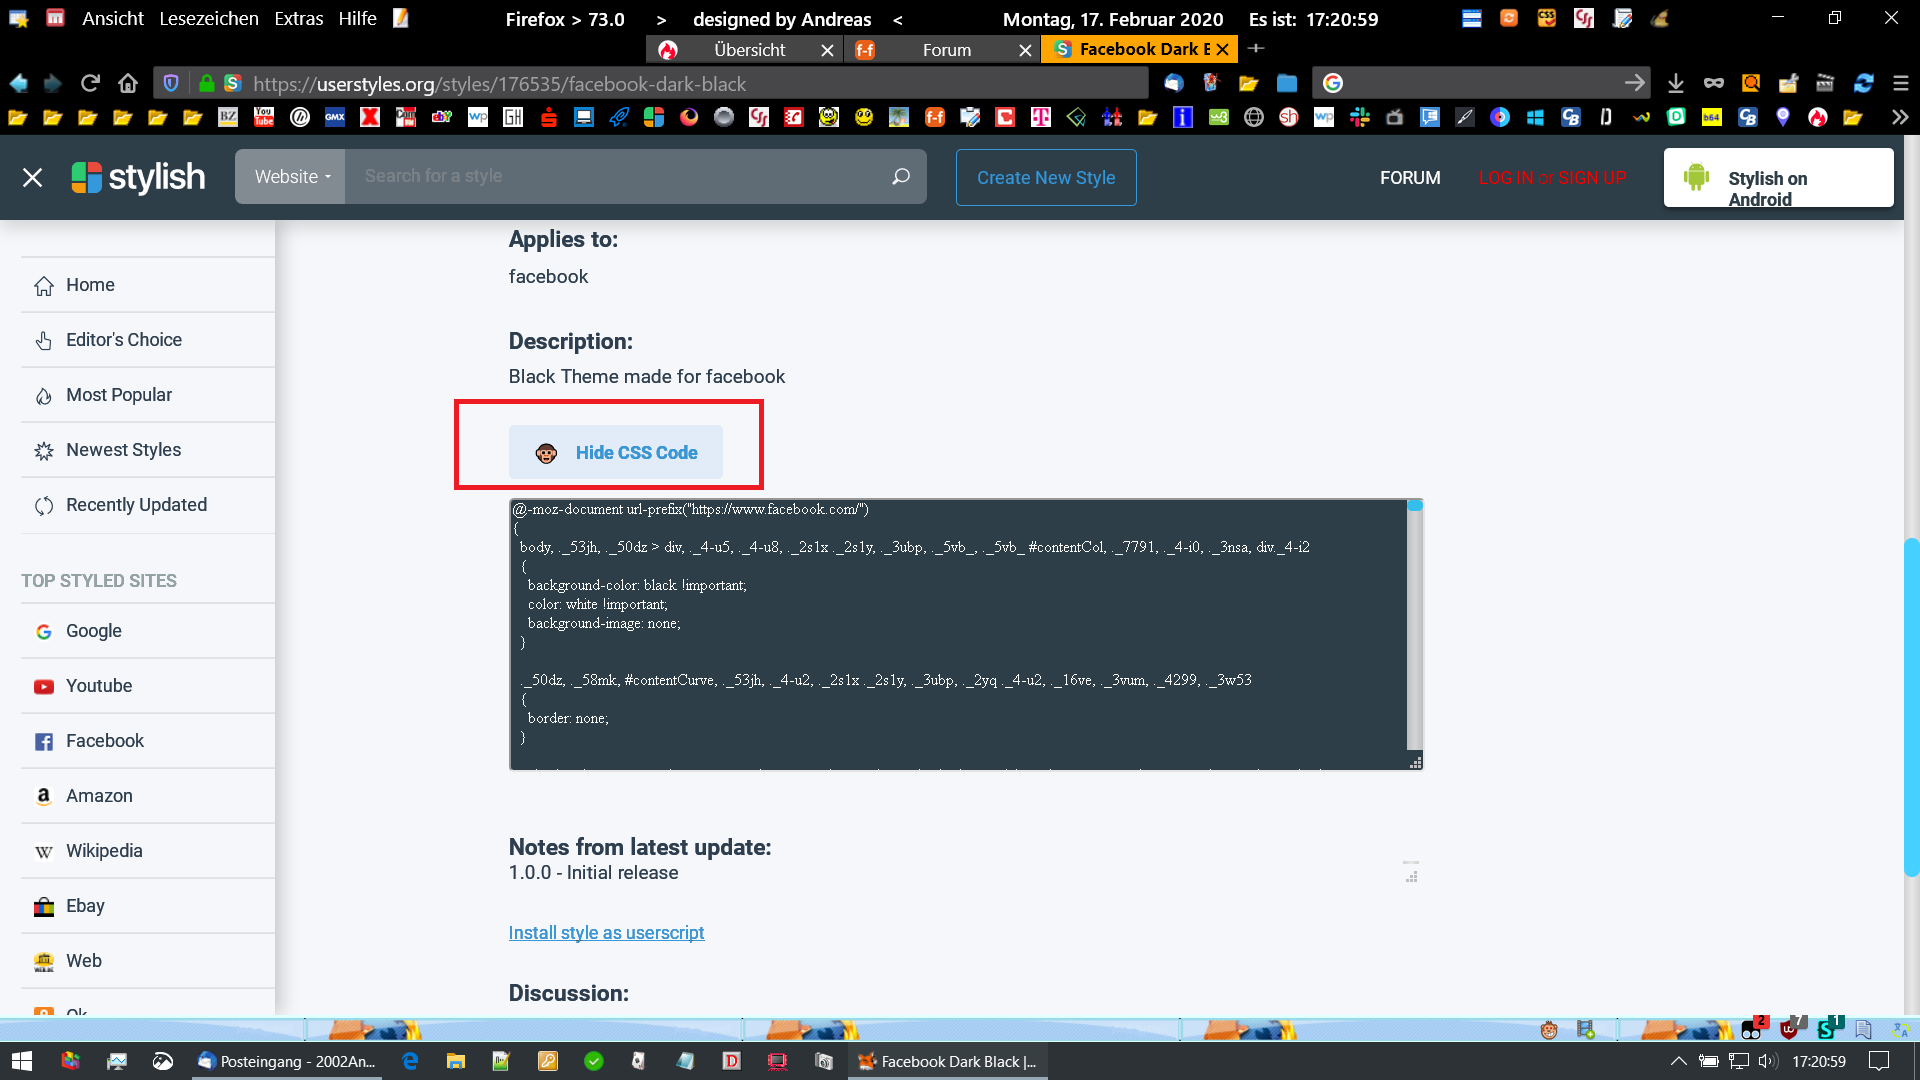Image resolution: width=1920 pixels, height=1080 pixels.
Task: Open the Windows Start menu
Action: click(x=21, y=1061)
